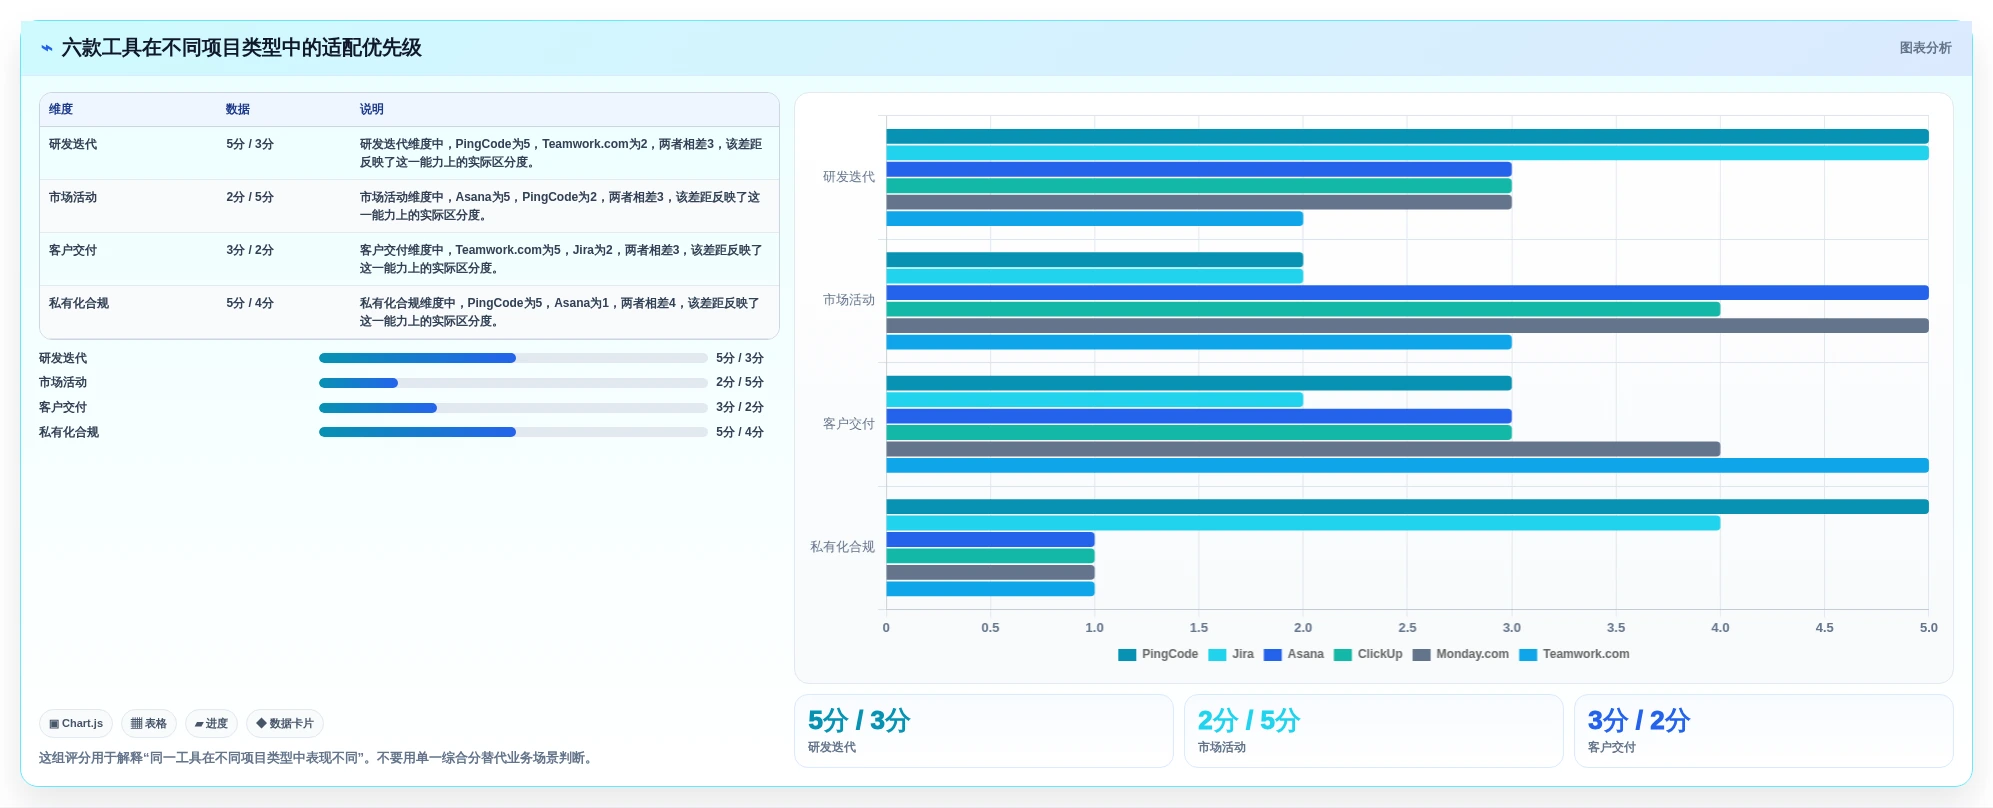Click the 图表分析 label in the header
1993x808 pixels.
1925,48
